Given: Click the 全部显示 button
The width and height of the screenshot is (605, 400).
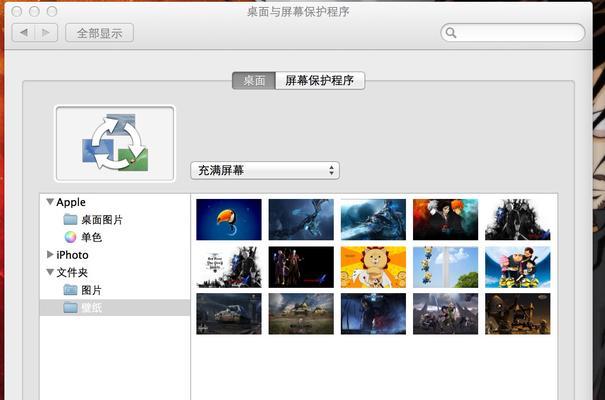Looking at the screenshot, I should pos(100,33).
